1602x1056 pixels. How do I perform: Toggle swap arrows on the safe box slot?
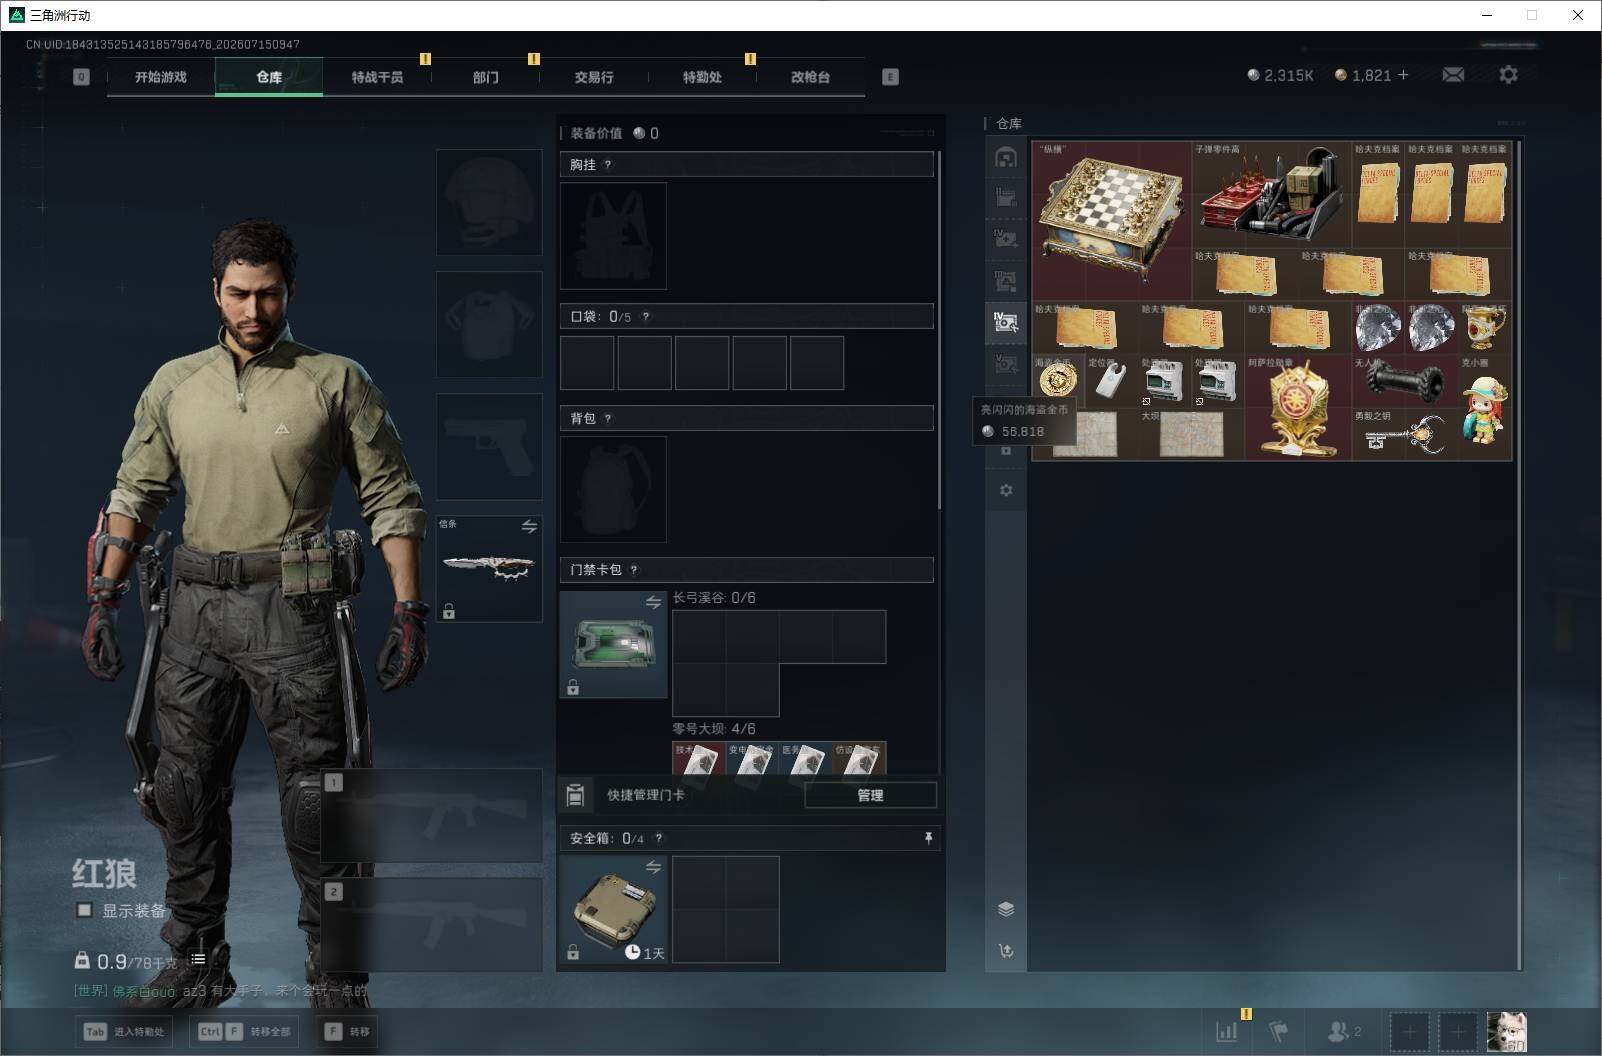653,867
